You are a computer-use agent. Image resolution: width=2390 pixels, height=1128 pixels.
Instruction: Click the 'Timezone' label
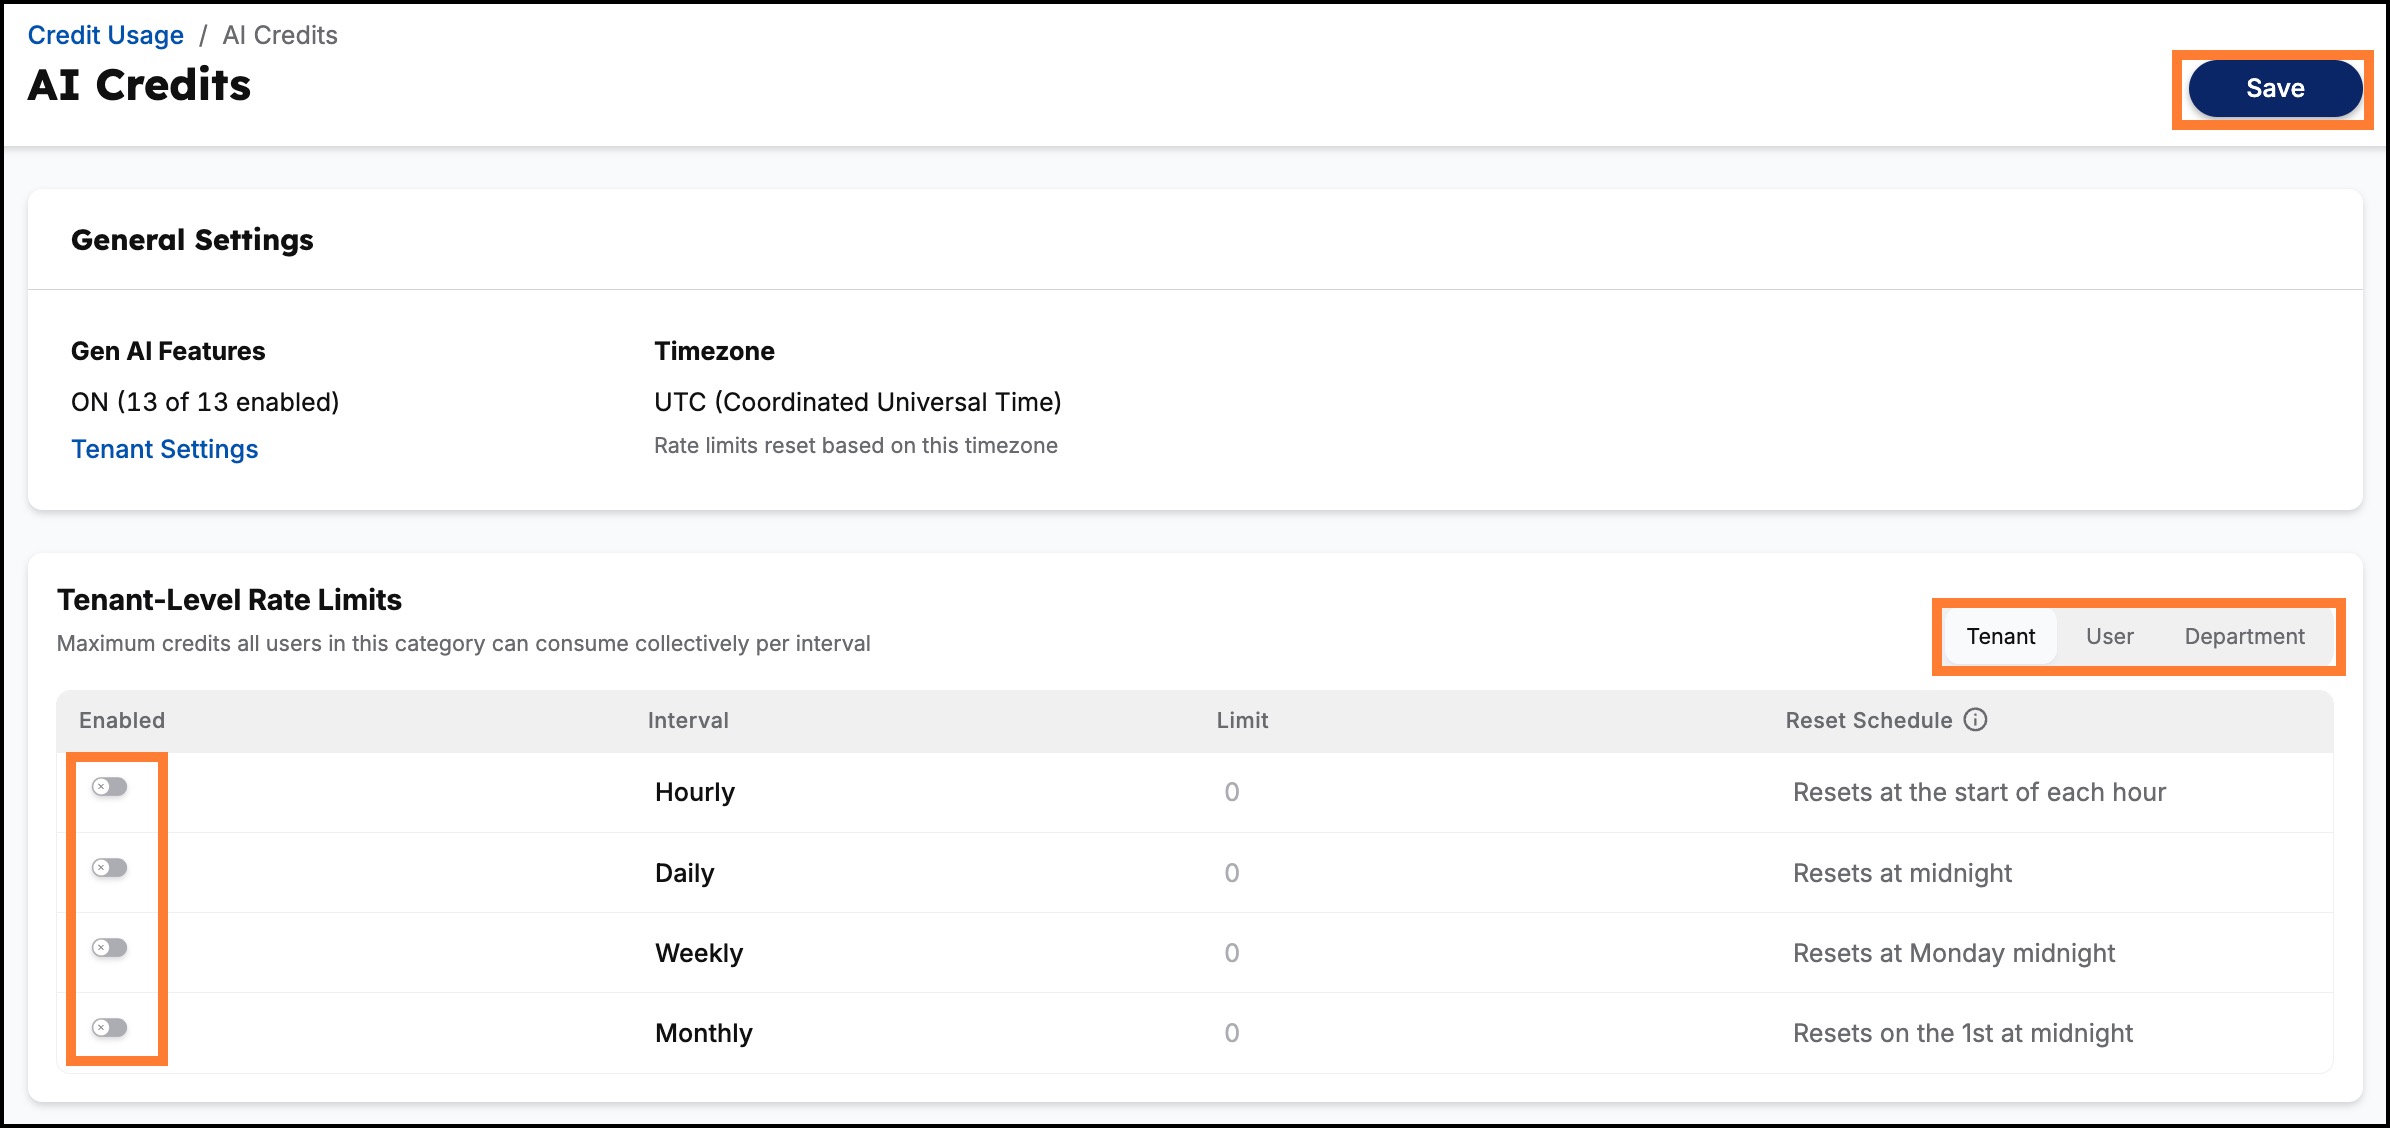tap(714, 351)
